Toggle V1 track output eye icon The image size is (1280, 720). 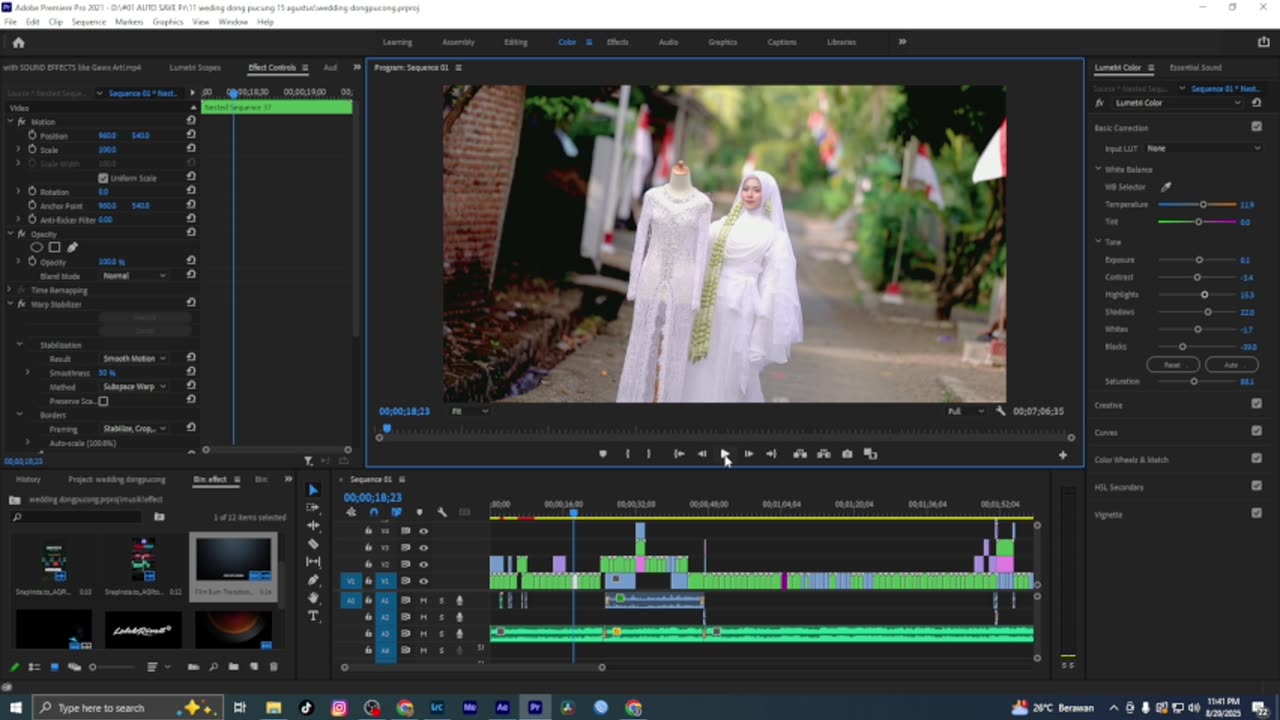pos(423,580)
